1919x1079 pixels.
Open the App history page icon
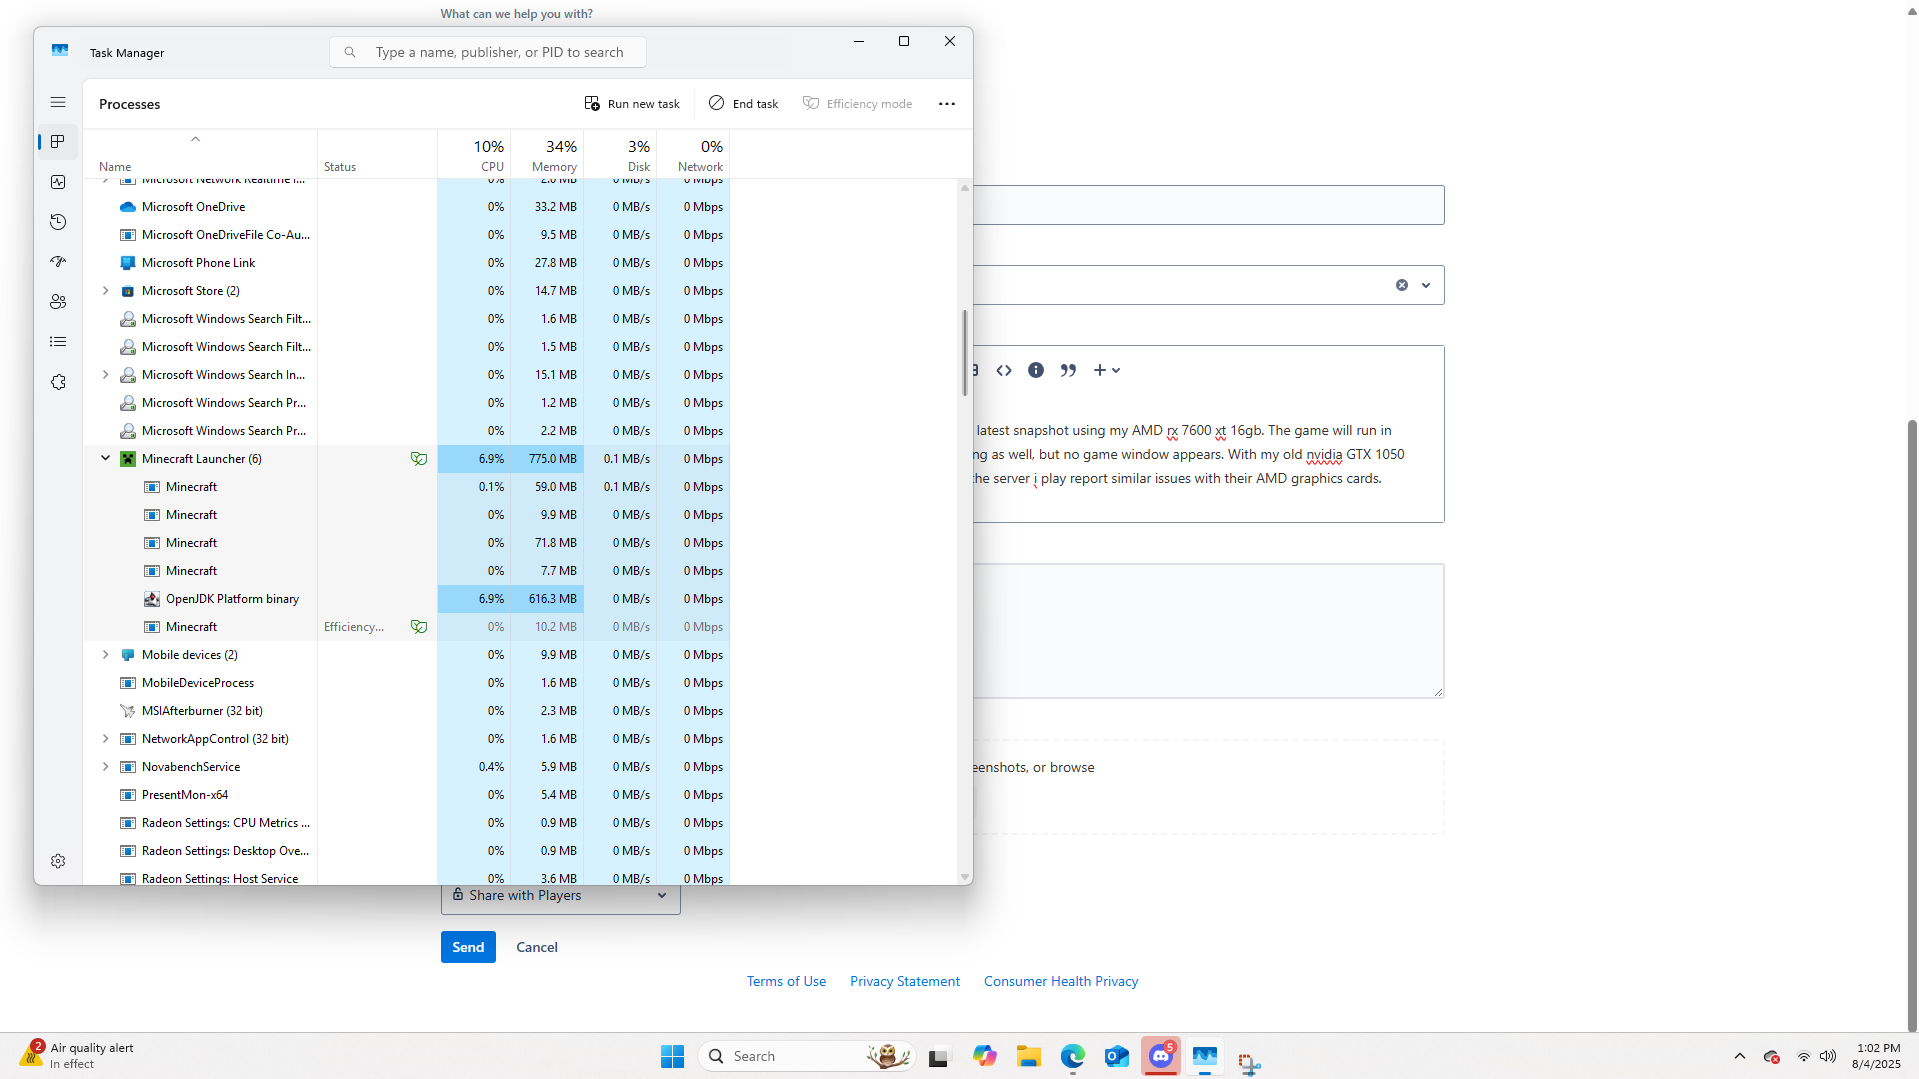click(58, 222)
